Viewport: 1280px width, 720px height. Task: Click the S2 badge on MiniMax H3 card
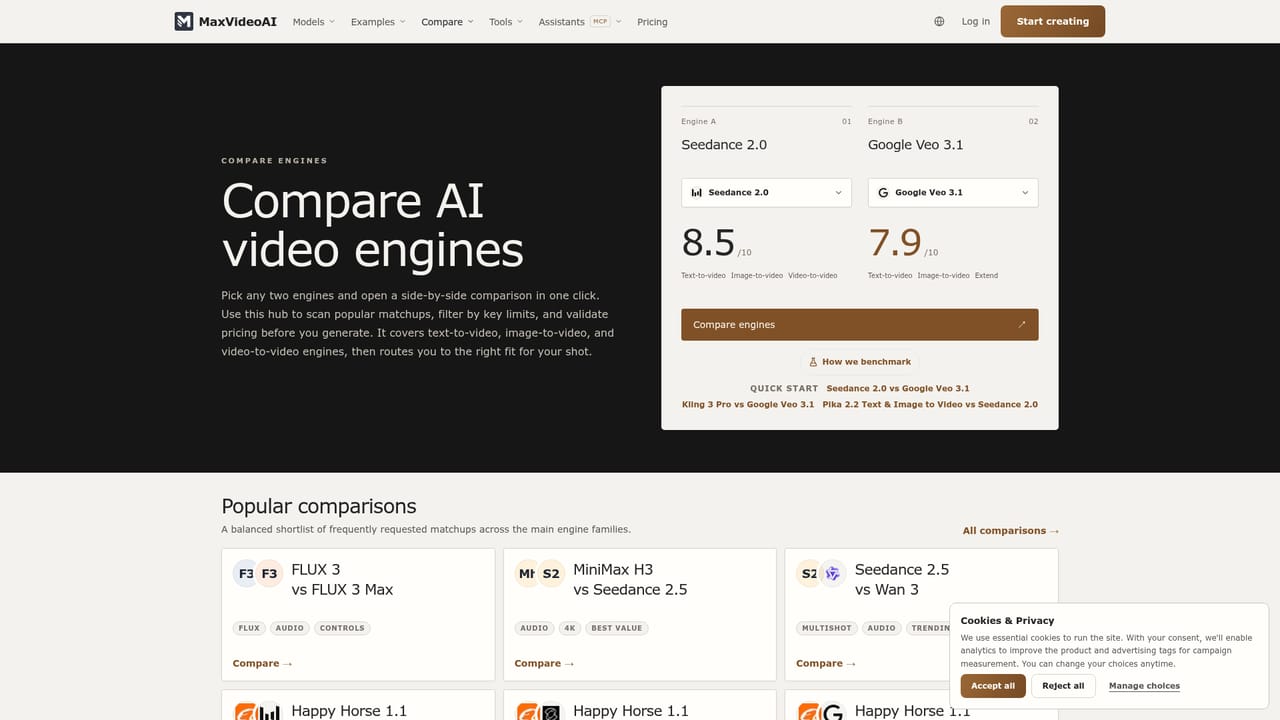click(x=552, y=574)
